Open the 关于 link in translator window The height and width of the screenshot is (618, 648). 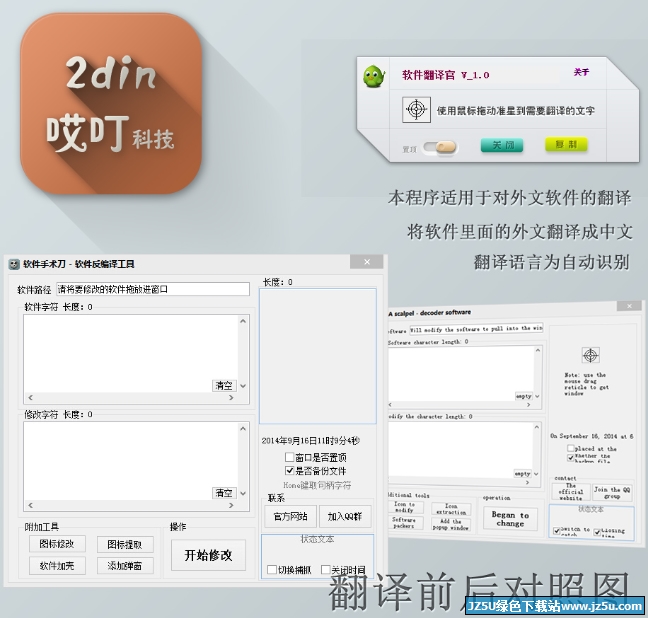tap(581, 72)
